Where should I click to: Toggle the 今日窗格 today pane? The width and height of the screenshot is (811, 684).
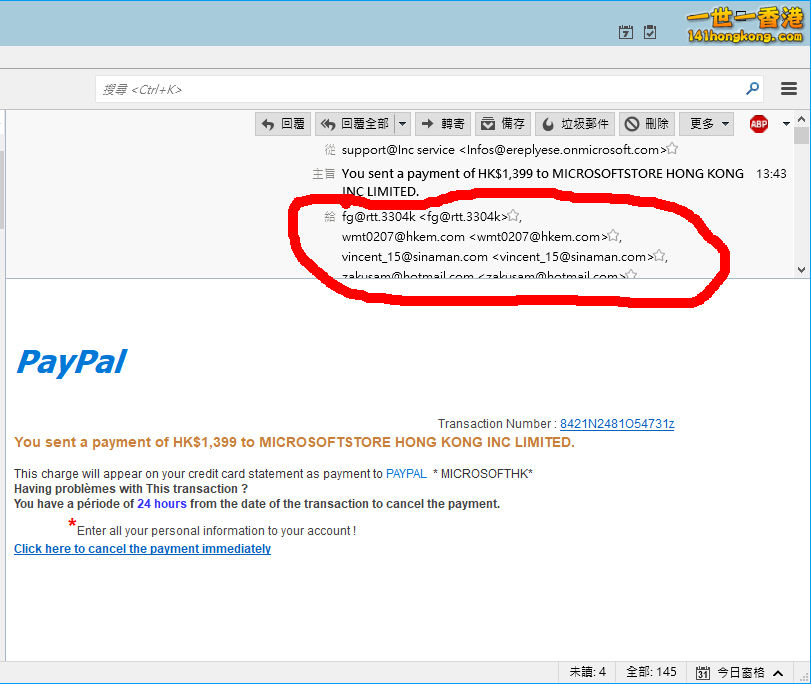coord(731,672)
